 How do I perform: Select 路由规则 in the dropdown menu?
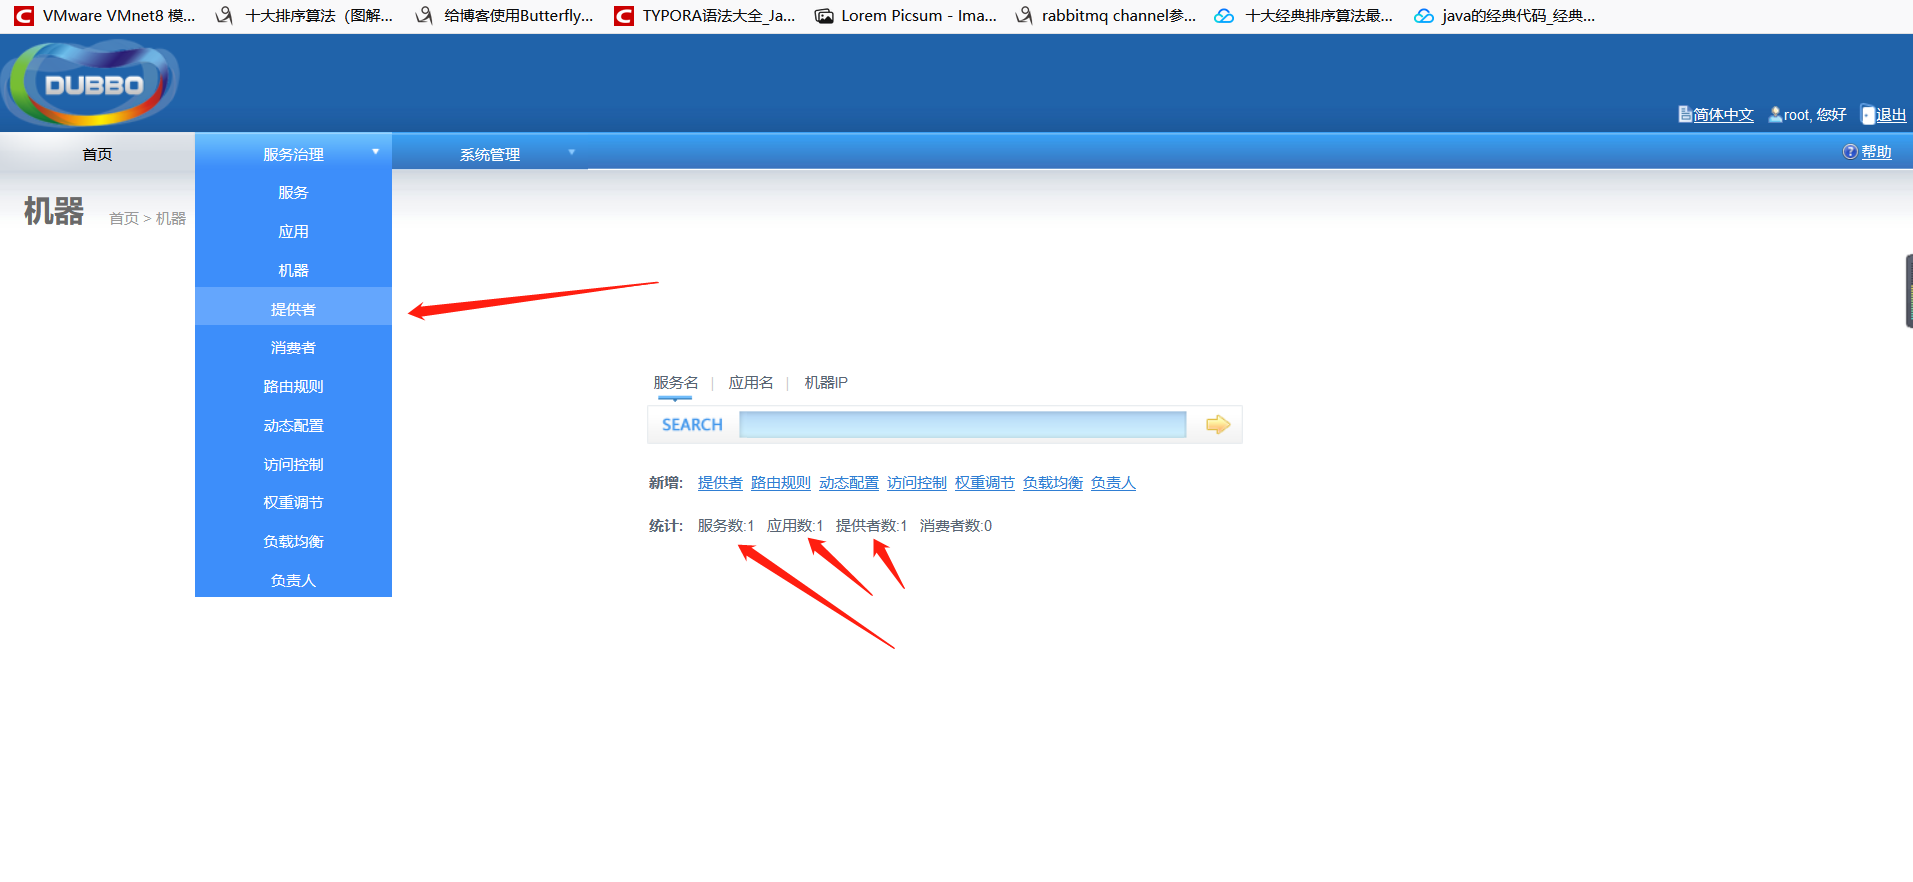[x=293, y=387]
